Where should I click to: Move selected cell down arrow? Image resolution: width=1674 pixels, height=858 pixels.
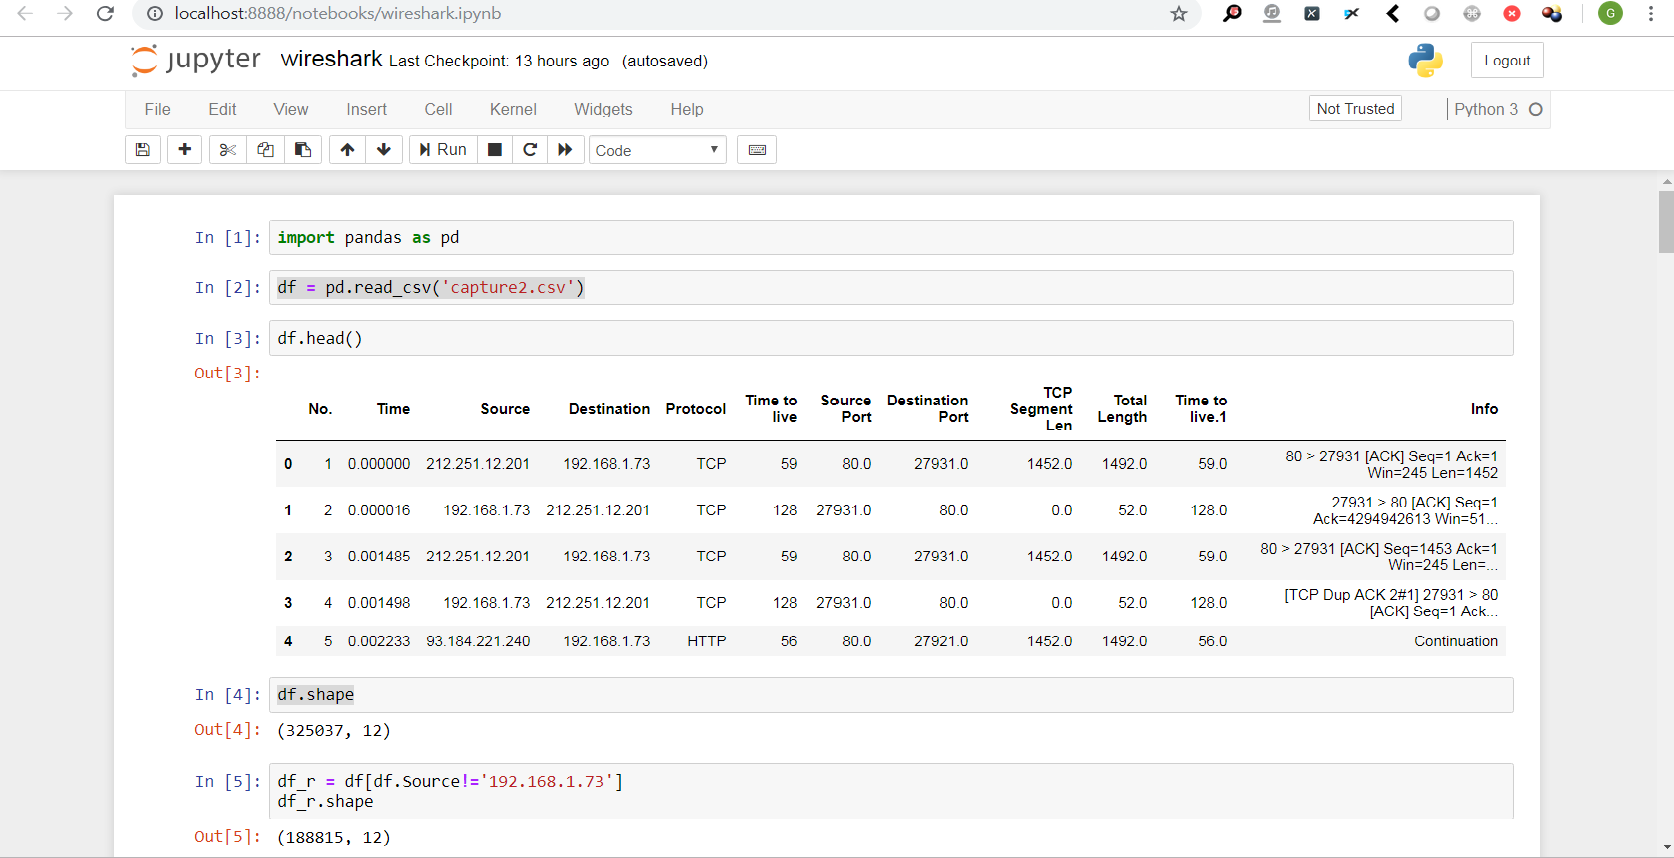click(x=384, y=150)
